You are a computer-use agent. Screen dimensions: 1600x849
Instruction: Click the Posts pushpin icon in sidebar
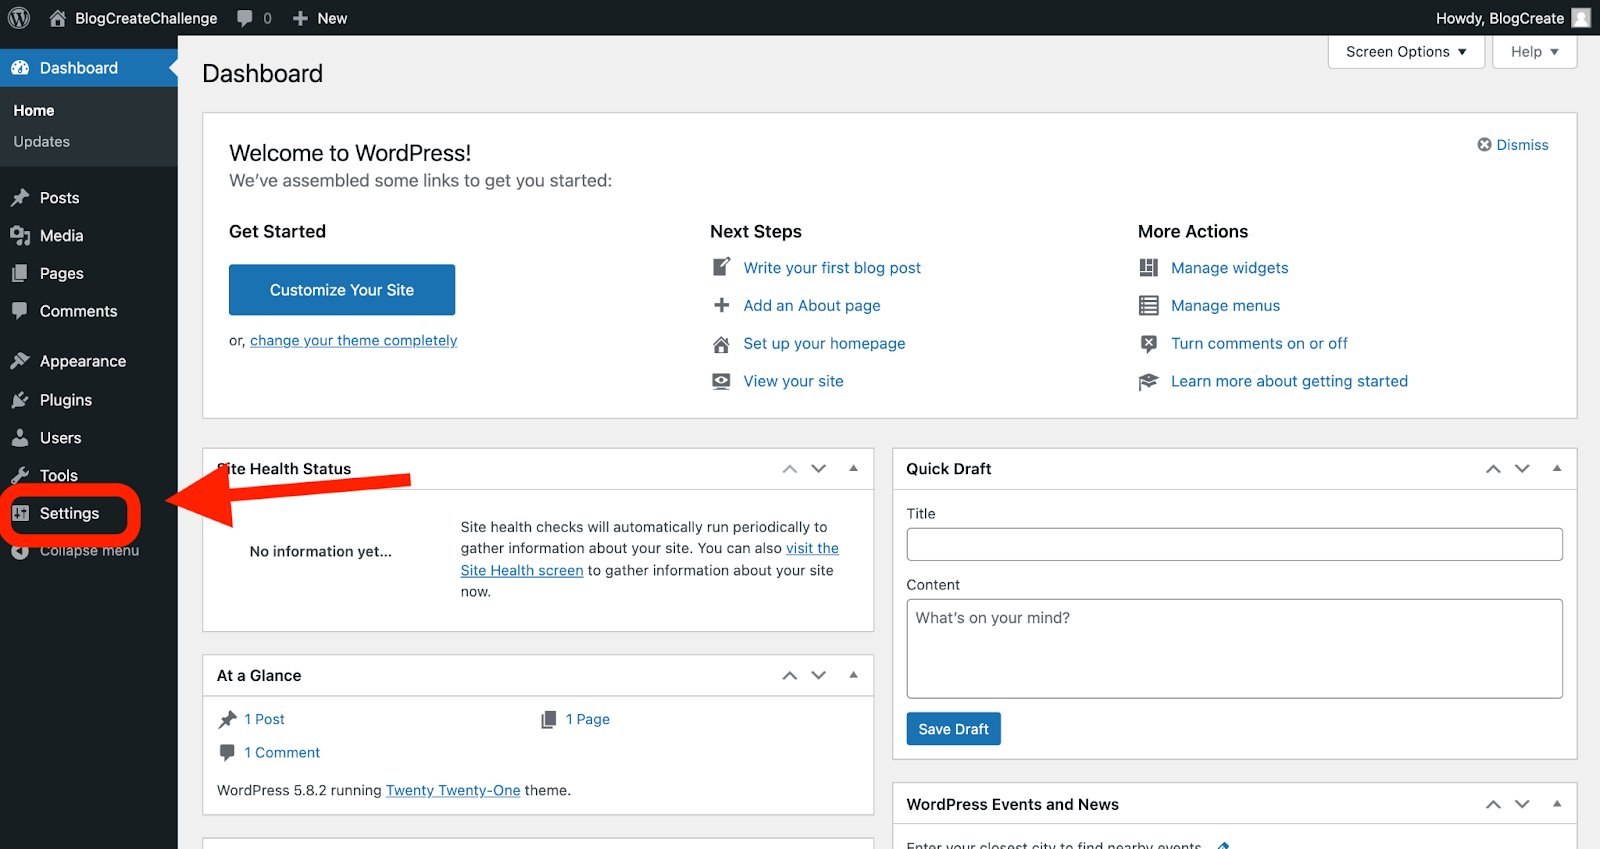[x=20, y=198]
